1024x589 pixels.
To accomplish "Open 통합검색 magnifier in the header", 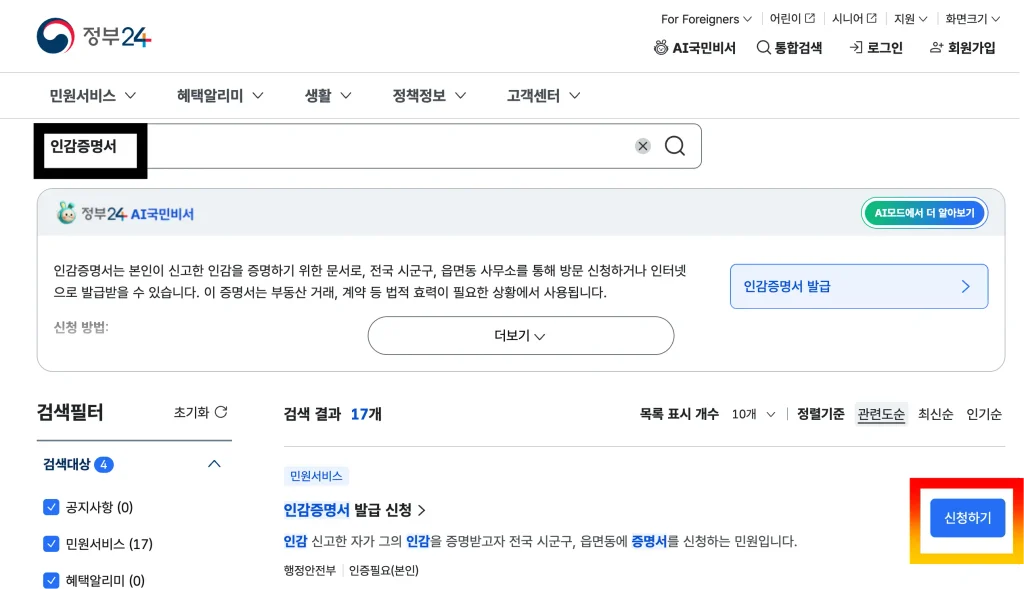I will [x=789, y=48].
